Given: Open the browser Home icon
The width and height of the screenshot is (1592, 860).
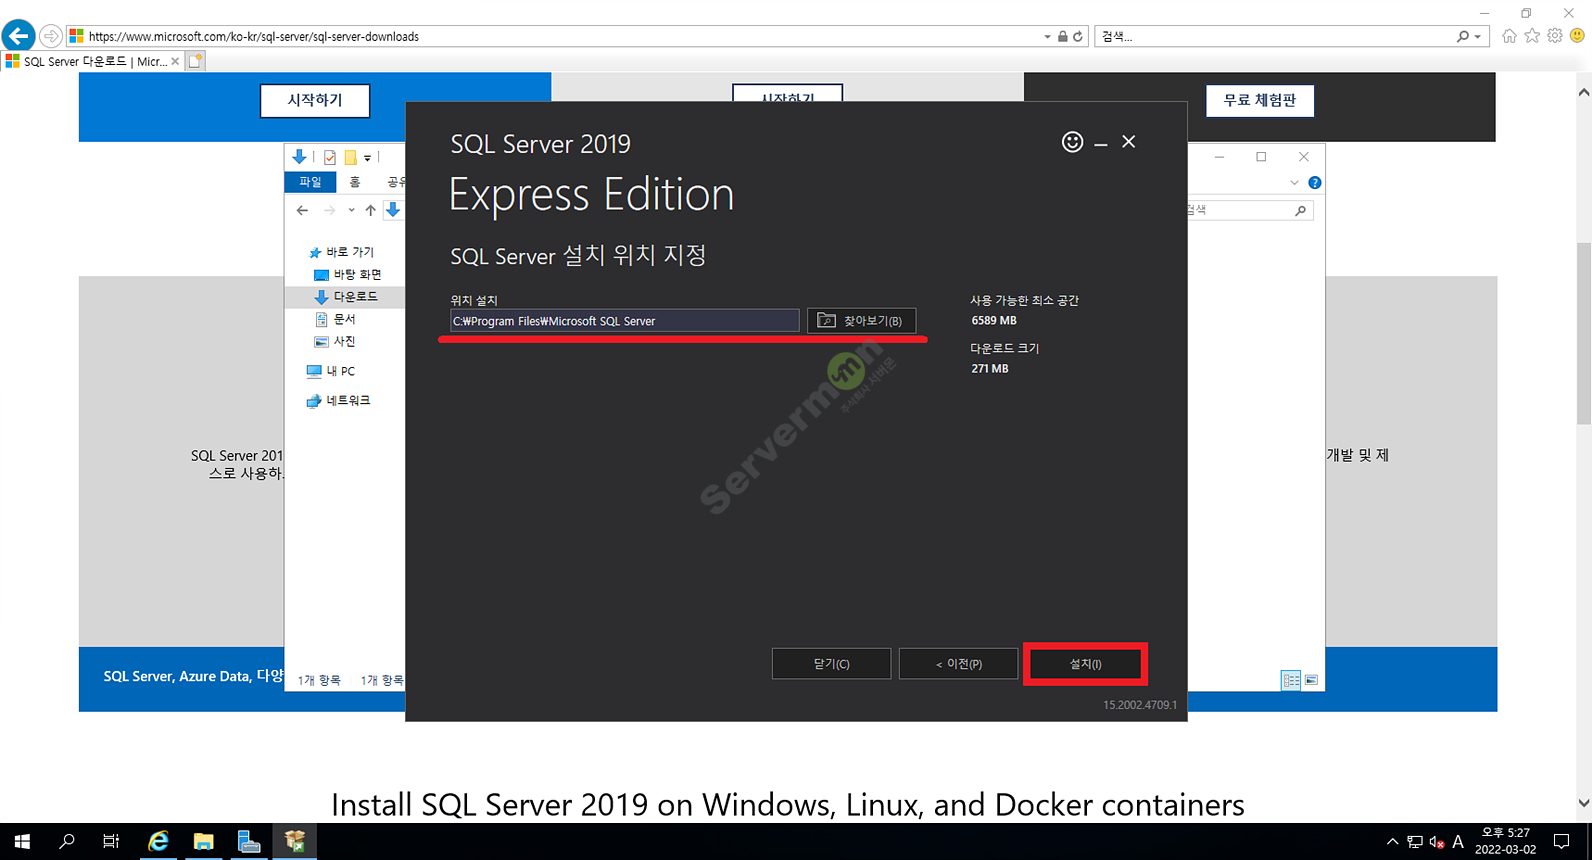Looking at the screenshot, I should click(1509, 36).
